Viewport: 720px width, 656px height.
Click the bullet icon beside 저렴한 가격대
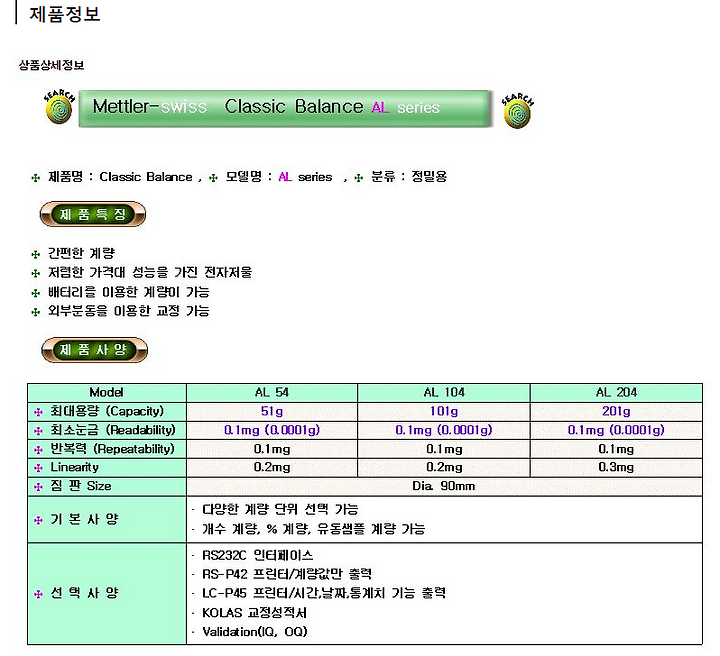pos(36,274)
